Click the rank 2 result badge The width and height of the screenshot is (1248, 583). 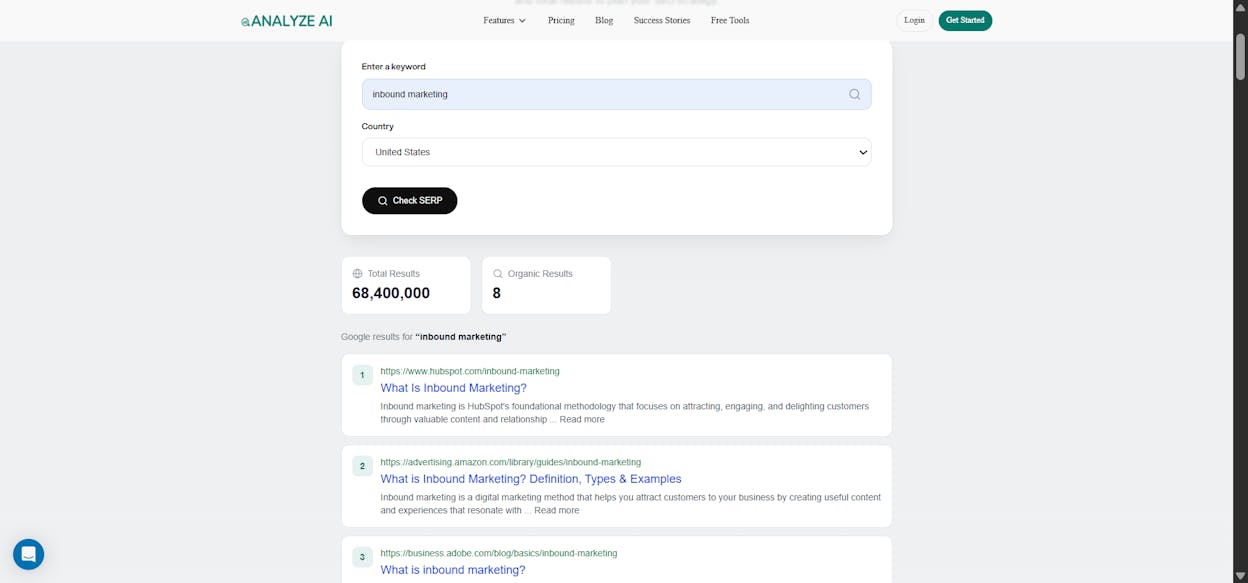click(x=362, y=466)
